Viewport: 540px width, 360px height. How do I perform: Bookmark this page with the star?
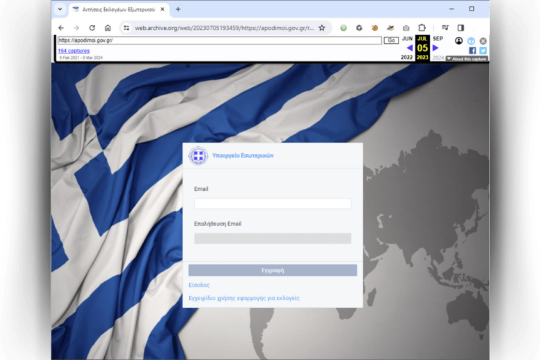coord(322,28)
